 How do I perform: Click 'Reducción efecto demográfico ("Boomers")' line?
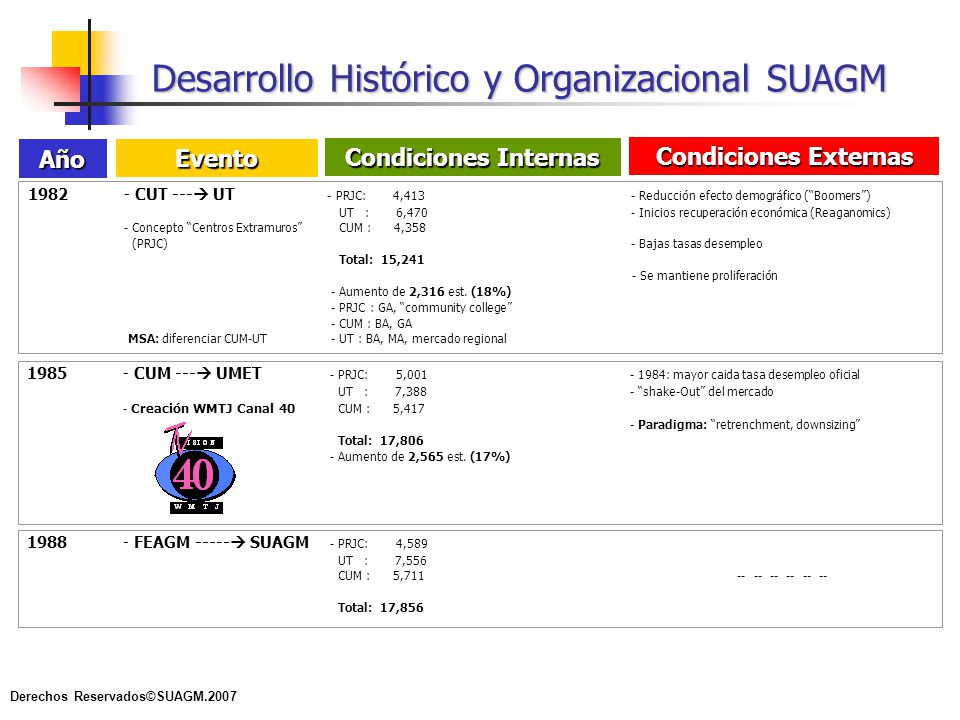coord(751,196)
